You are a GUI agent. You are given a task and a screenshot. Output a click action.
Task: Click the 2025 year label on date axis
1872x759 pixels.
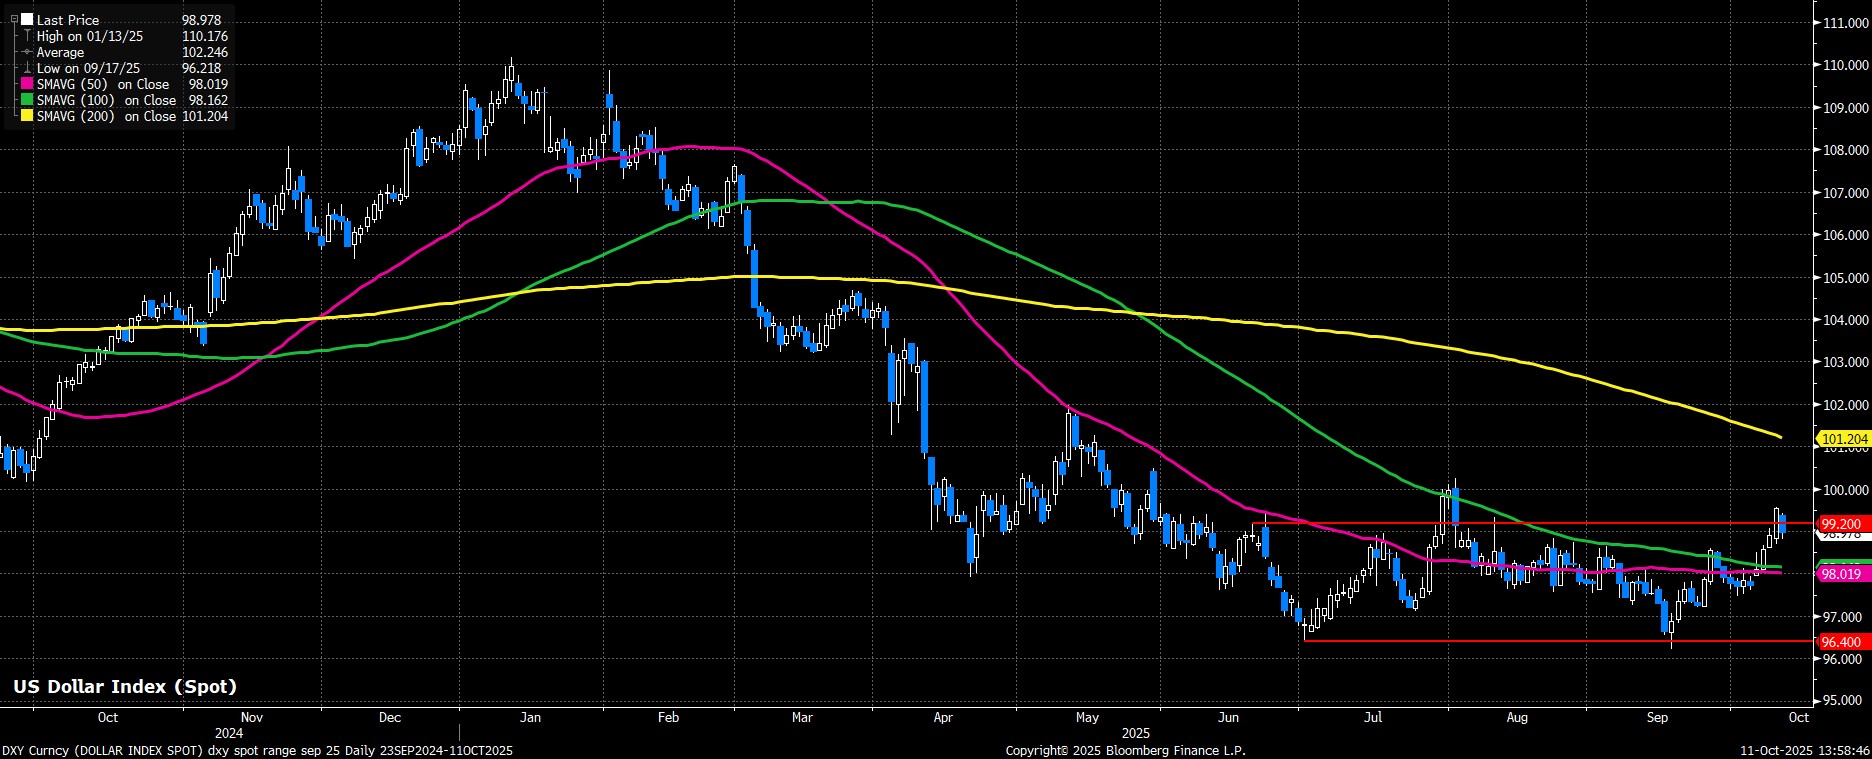click(1135, 732)
